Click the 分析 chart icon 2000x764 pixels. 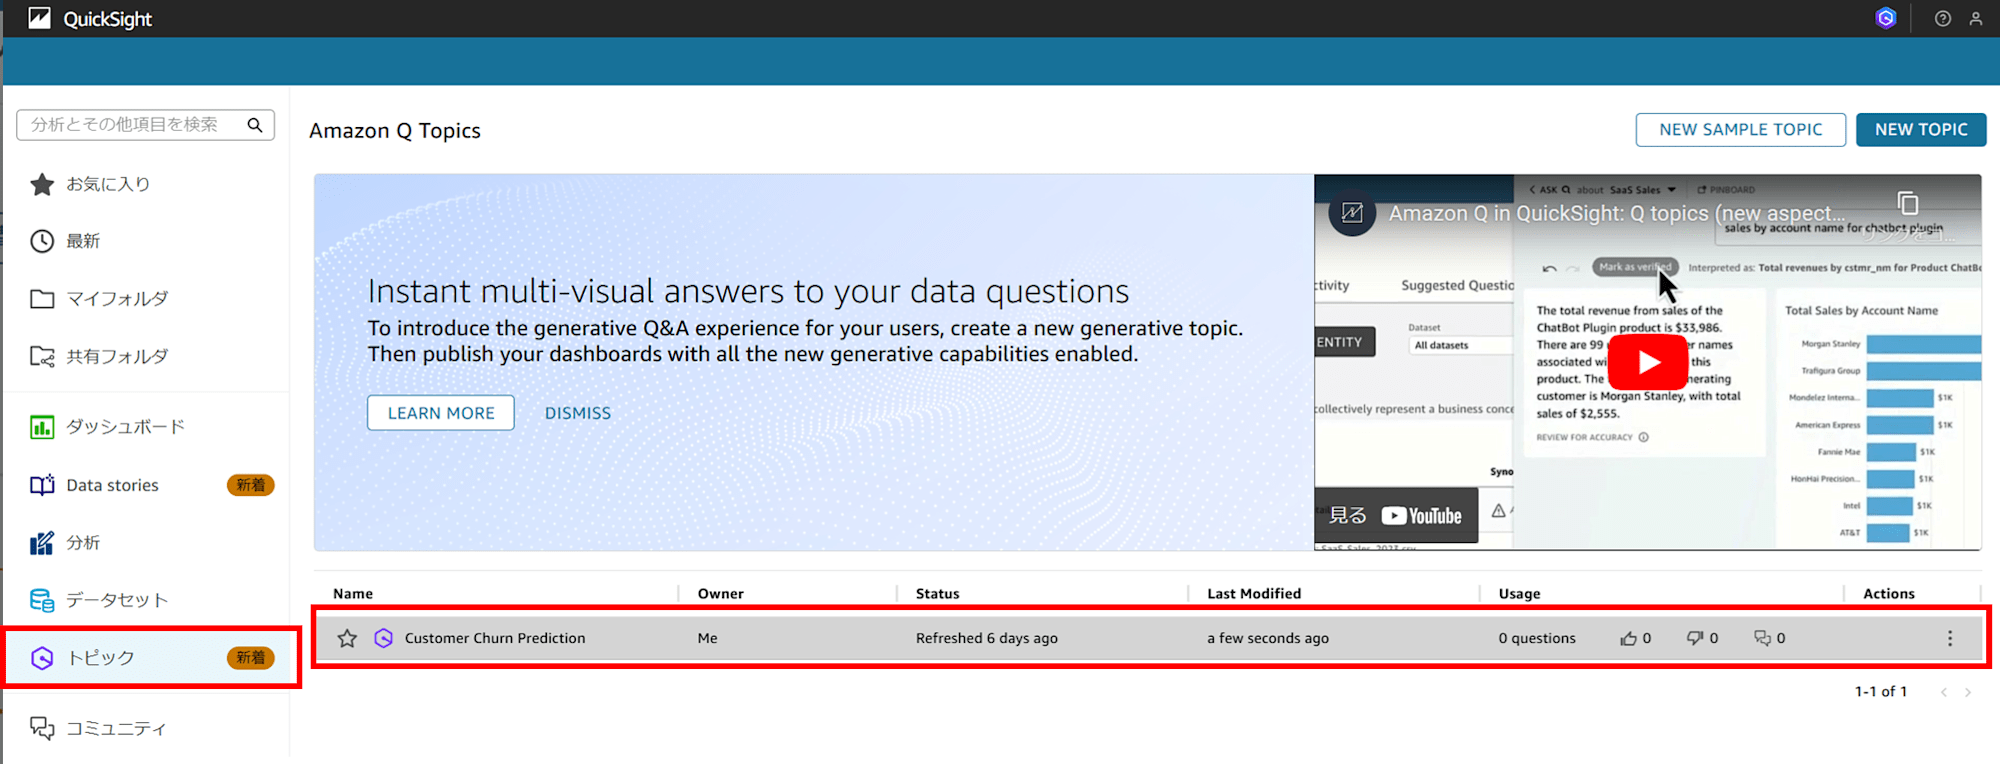[42, 543]
